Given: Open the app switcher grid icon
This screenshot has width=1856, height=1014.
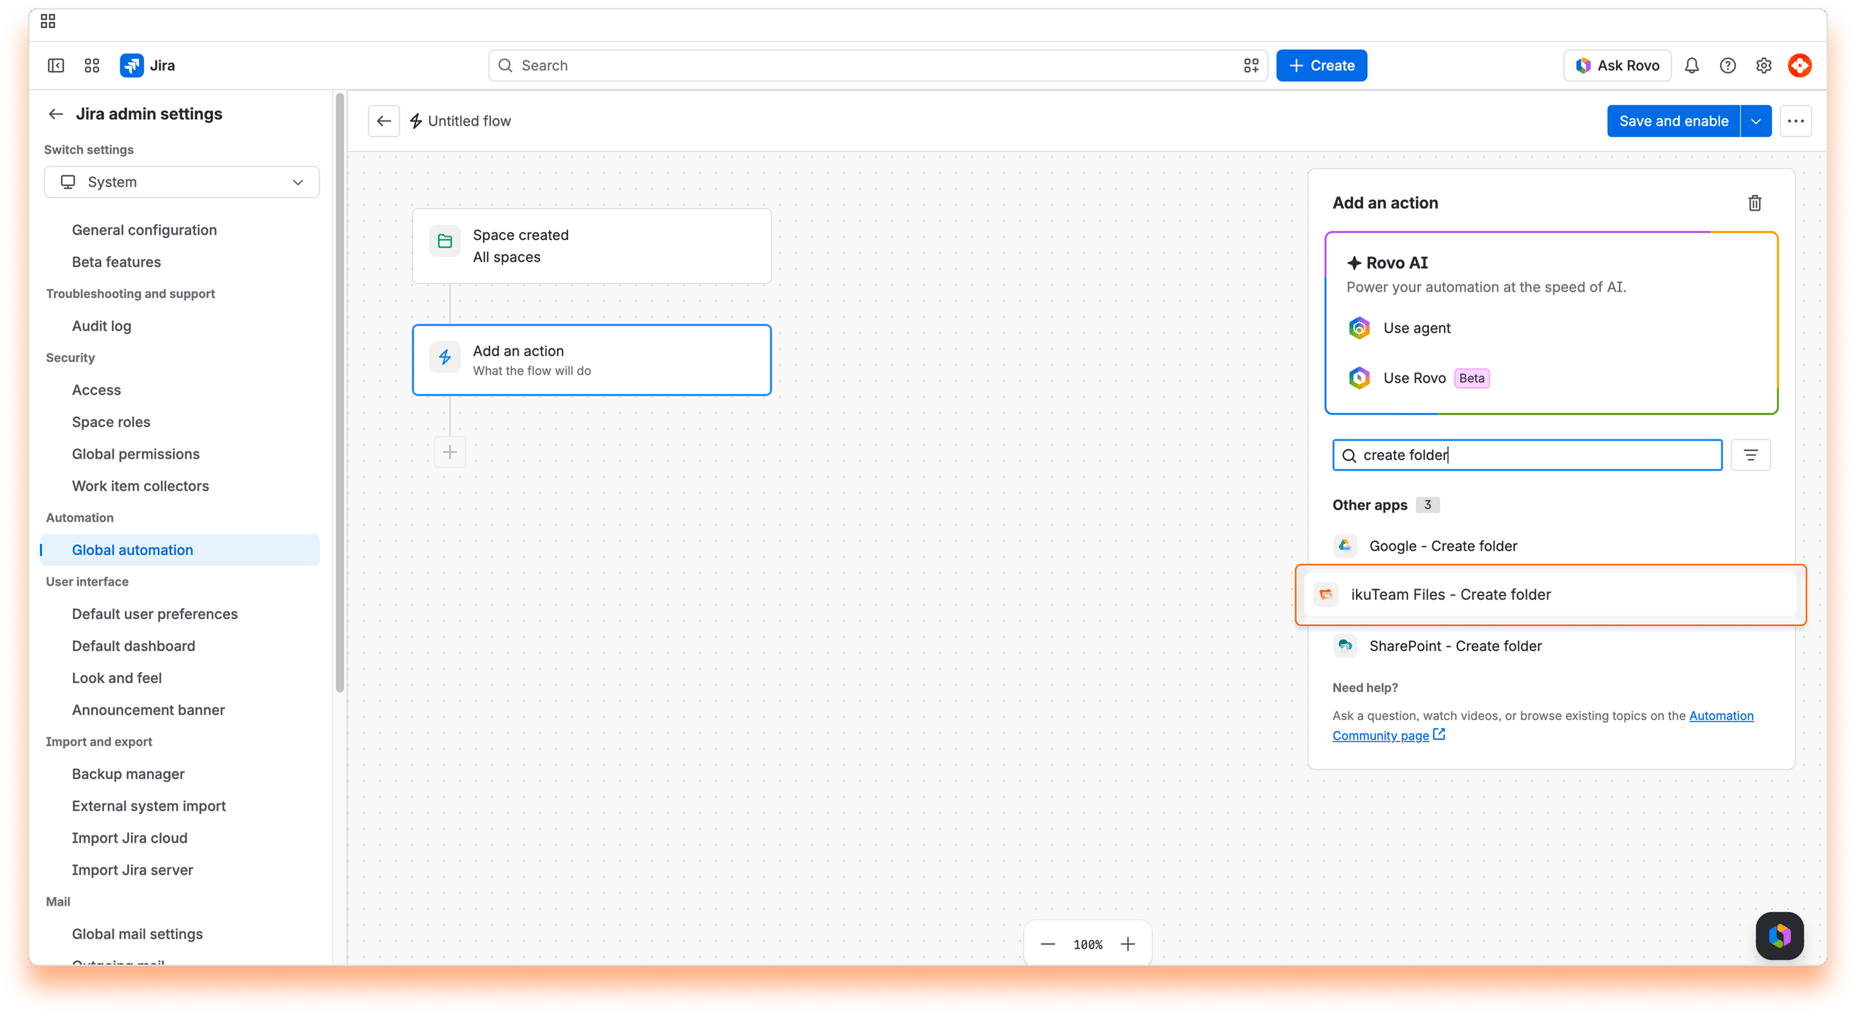Looking at the screenshot, I should [92, 66].
